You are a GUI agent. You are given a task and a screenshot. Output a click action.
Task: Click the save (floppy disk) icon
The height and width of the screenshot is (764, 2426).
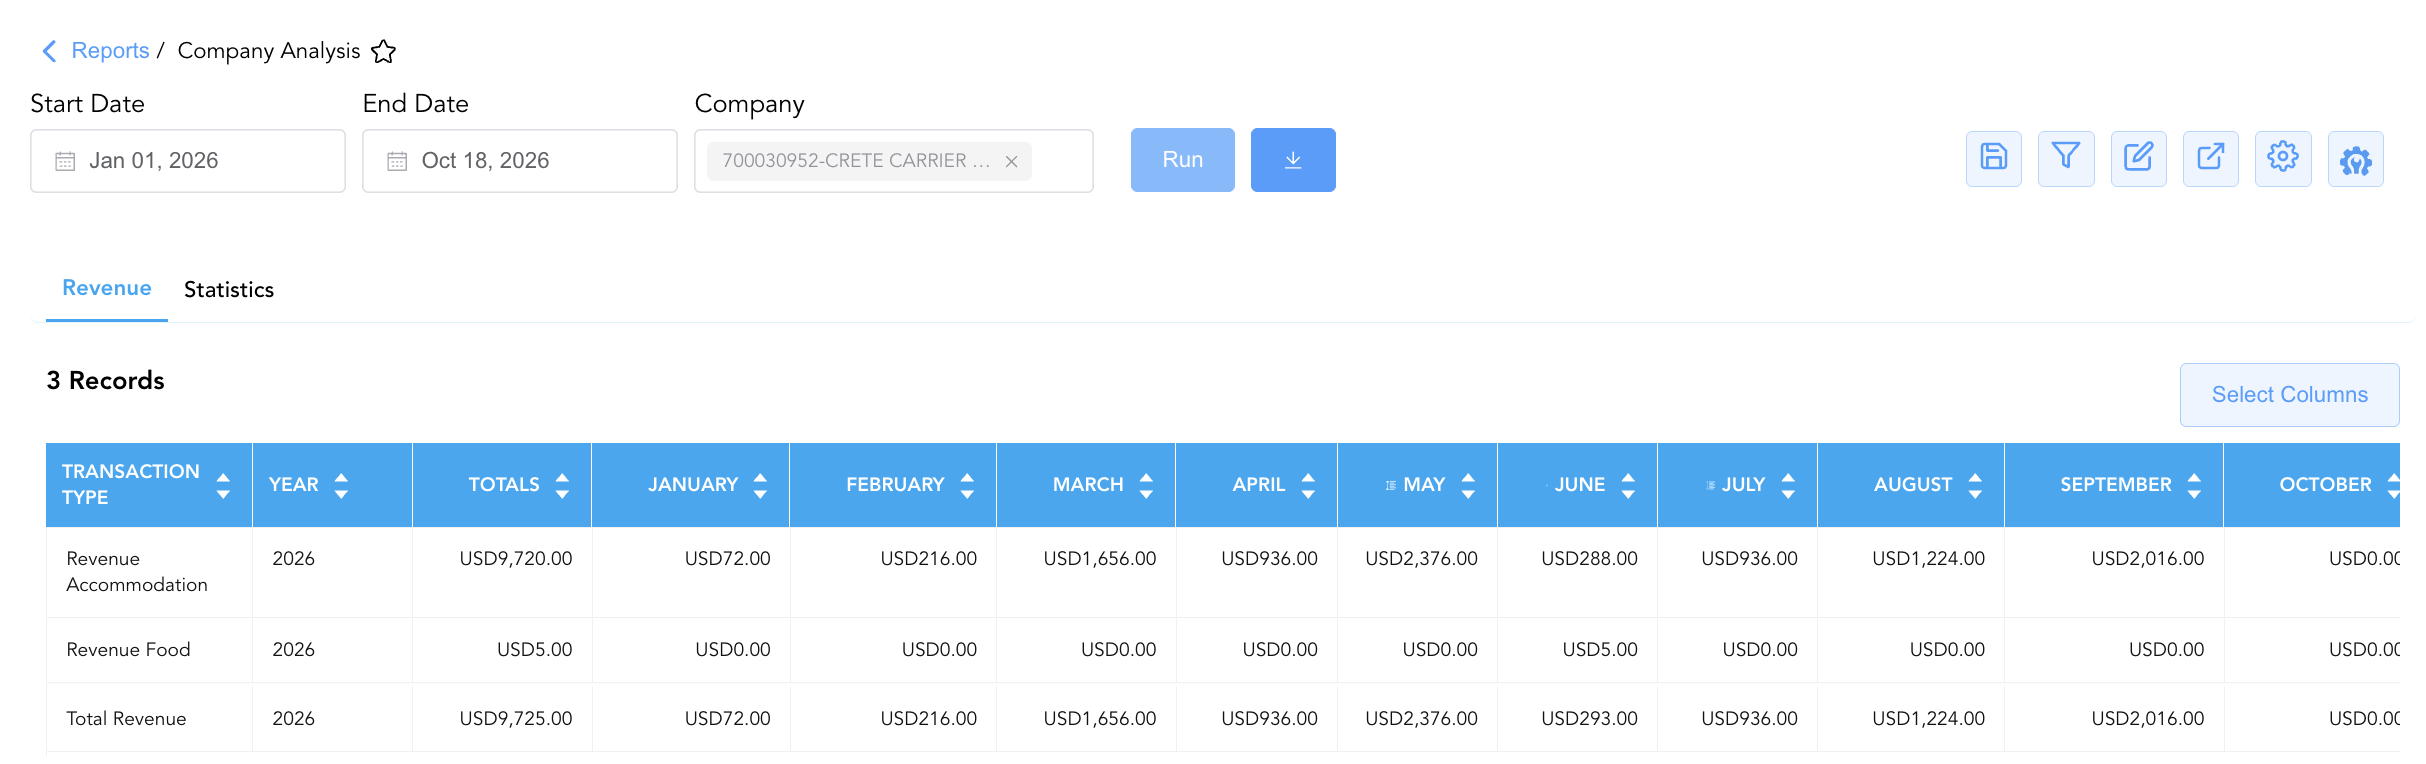(1994, 158)
